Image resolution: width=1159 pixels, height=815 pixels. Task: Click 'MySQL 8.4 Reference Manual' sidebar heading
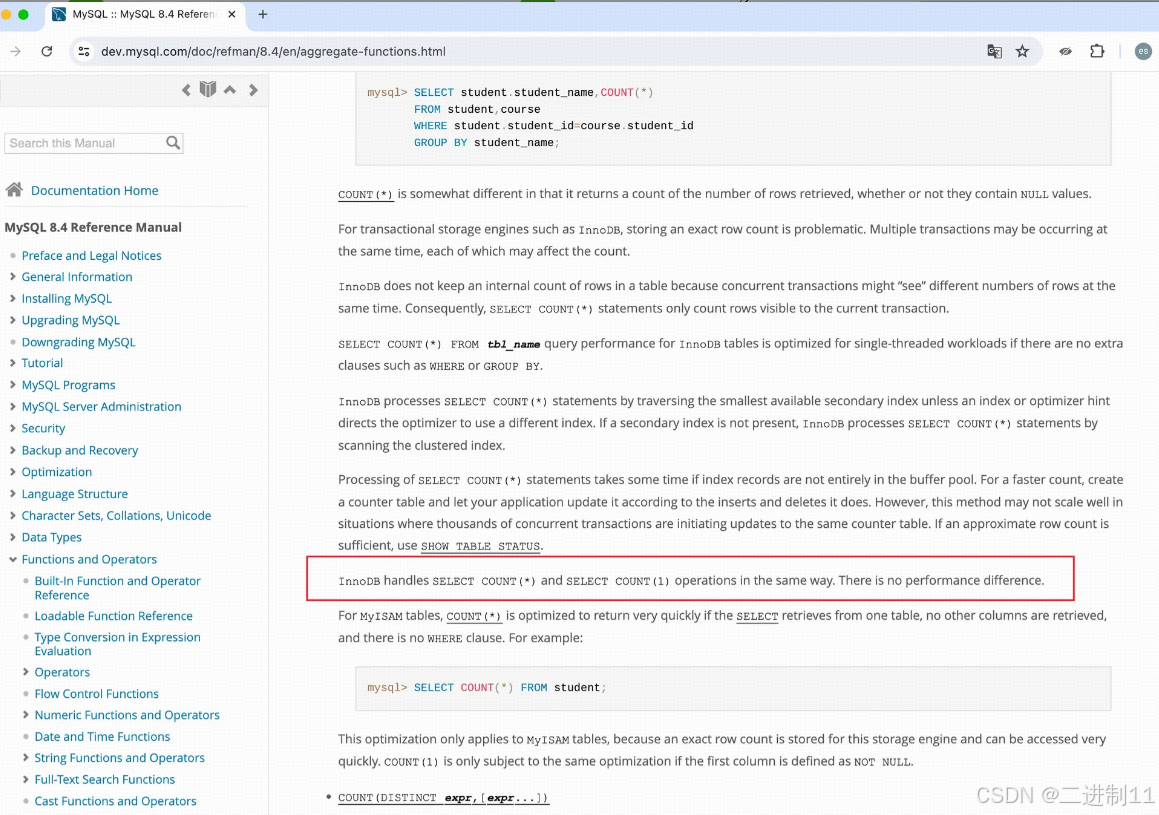[x=93, y=227]
